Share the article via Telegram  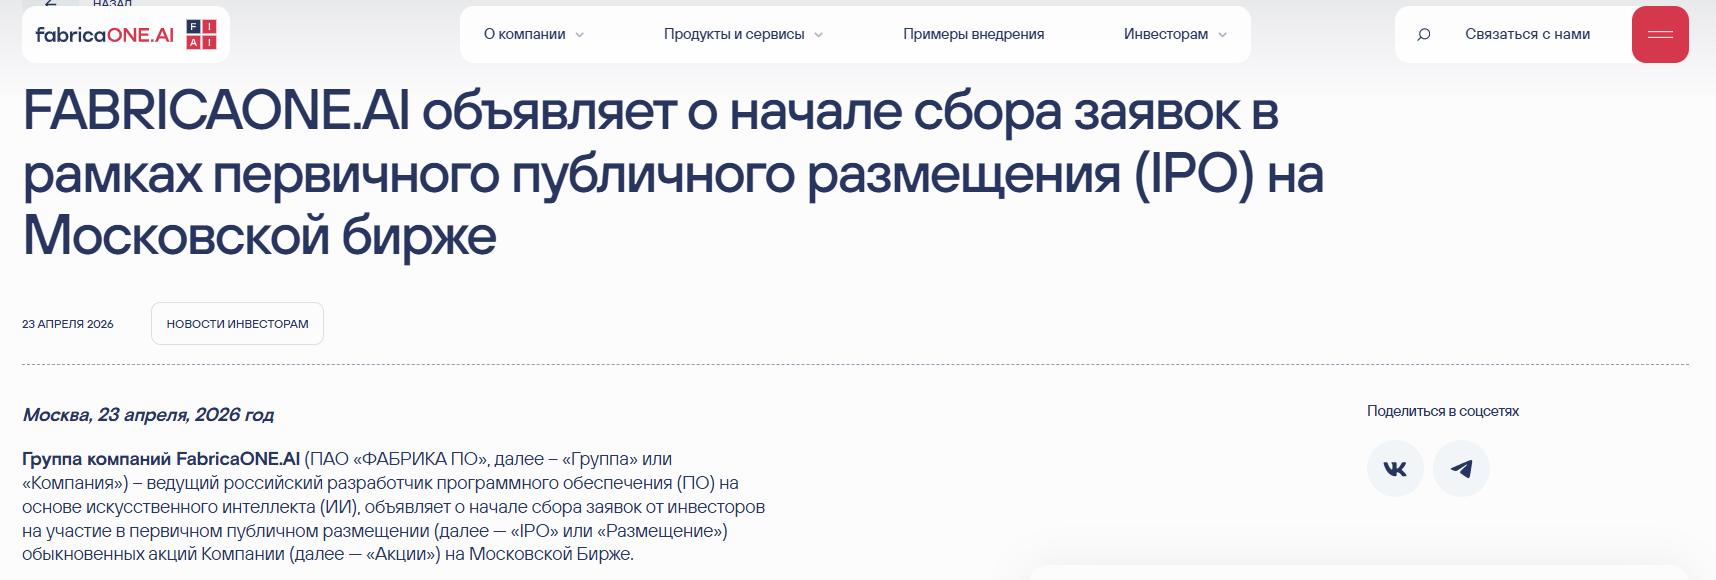point(1461,469)
